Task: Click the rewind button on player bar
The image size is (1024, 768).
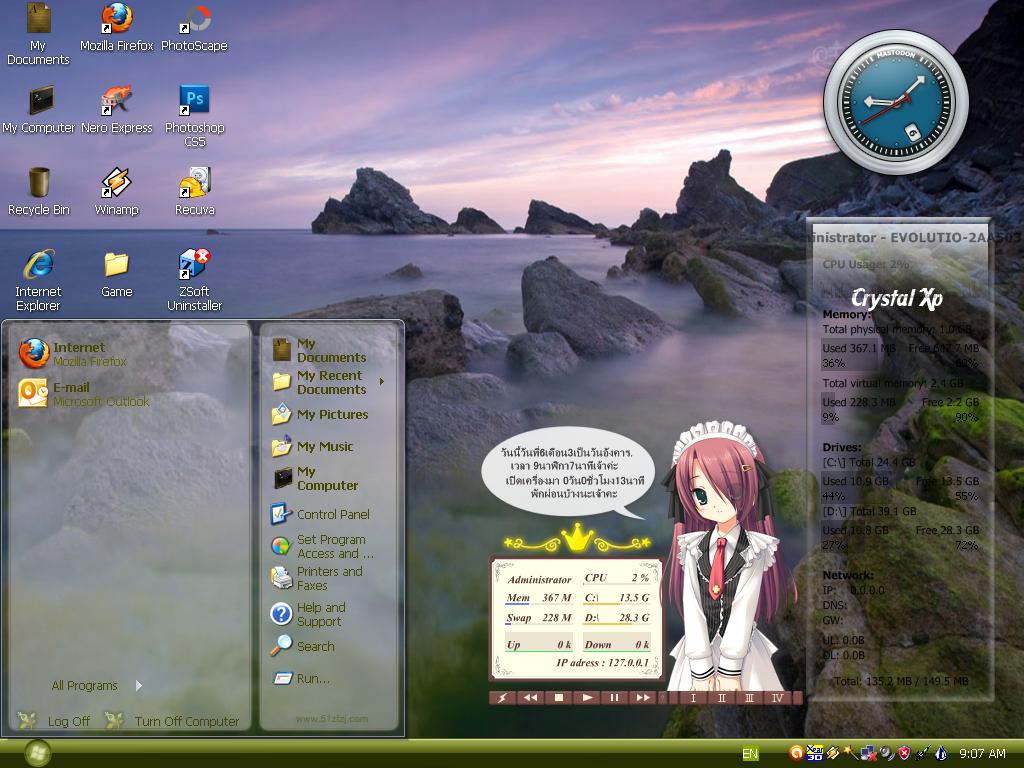Action: pos(530,697)
